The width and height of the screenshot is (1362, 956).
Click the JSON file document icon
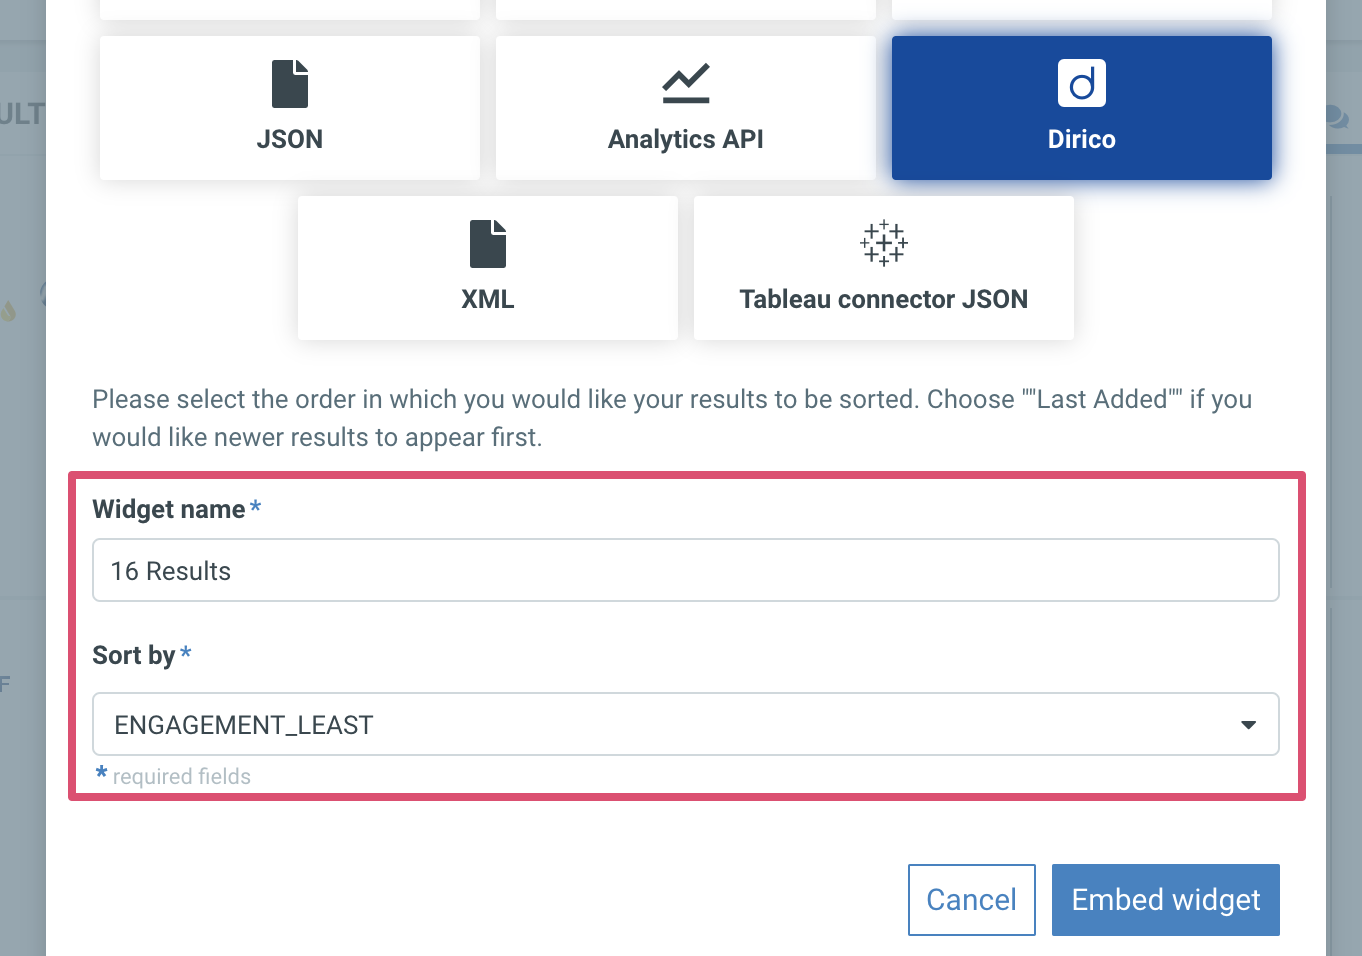coord(290,84)
